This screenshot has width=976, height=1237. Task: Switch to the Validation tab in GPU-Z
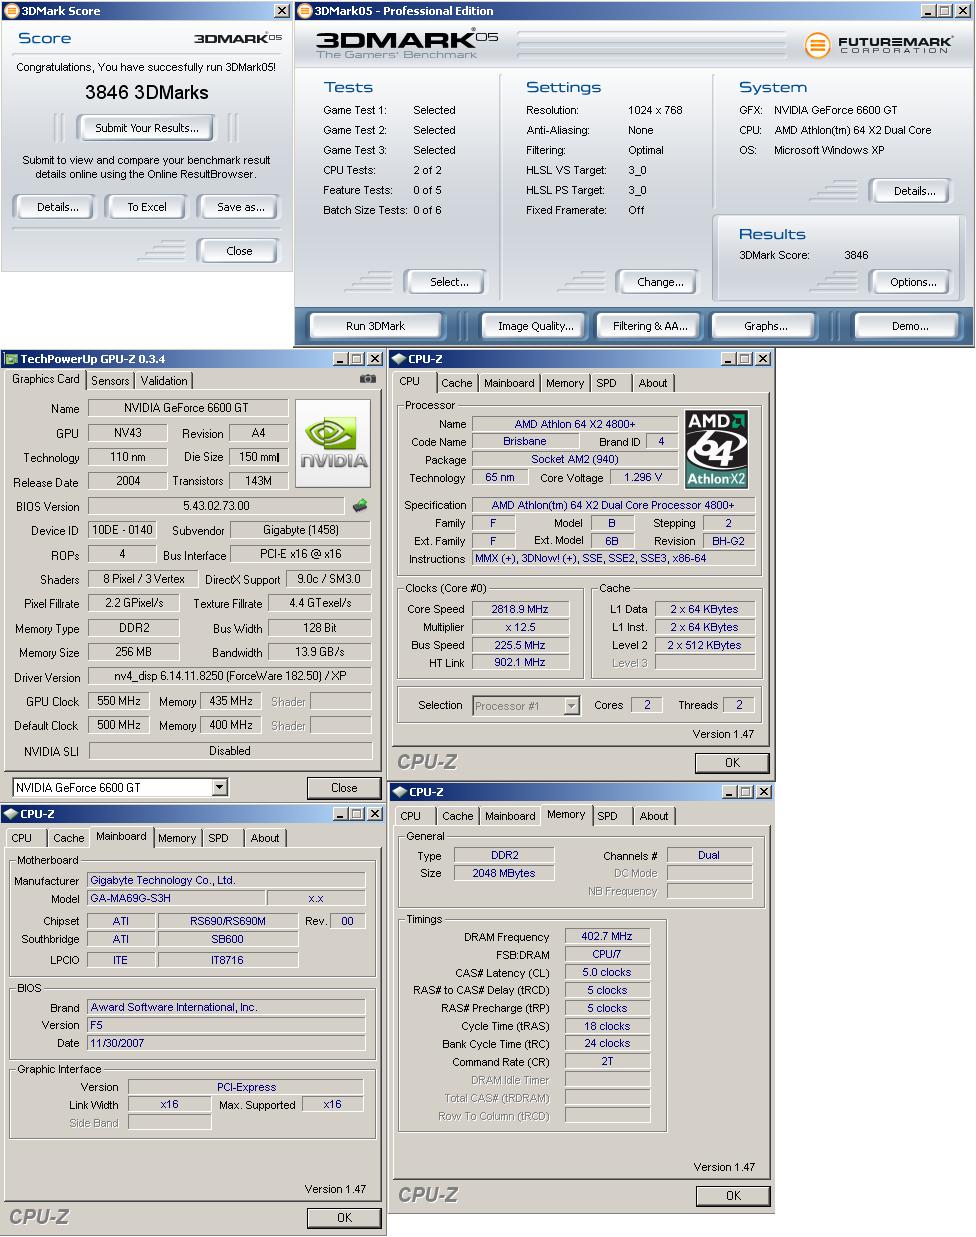coord(164,381)
